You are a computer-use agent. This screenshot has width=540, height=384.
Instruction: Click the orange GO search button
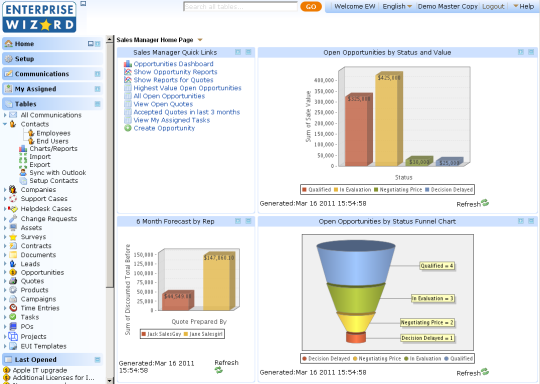click(x=311, y=7)
